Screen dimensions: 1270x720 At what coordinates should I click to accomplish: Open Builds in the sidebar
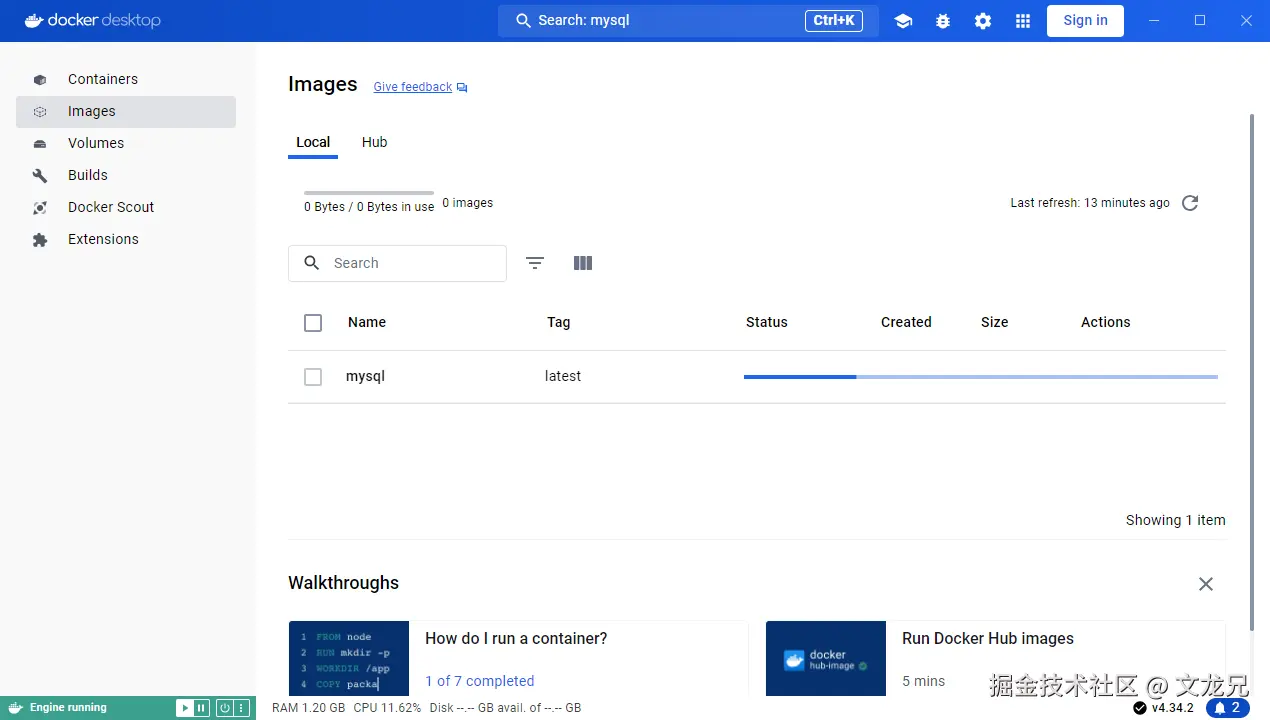pos(126,175)
